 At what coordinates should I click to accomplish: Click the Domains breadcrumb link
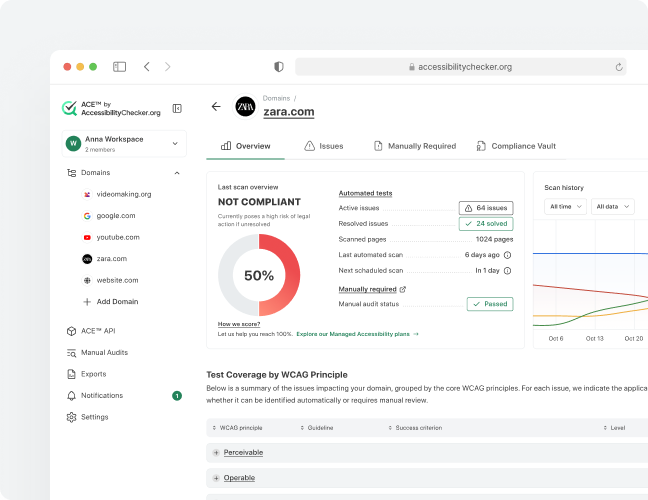point(276,98)
